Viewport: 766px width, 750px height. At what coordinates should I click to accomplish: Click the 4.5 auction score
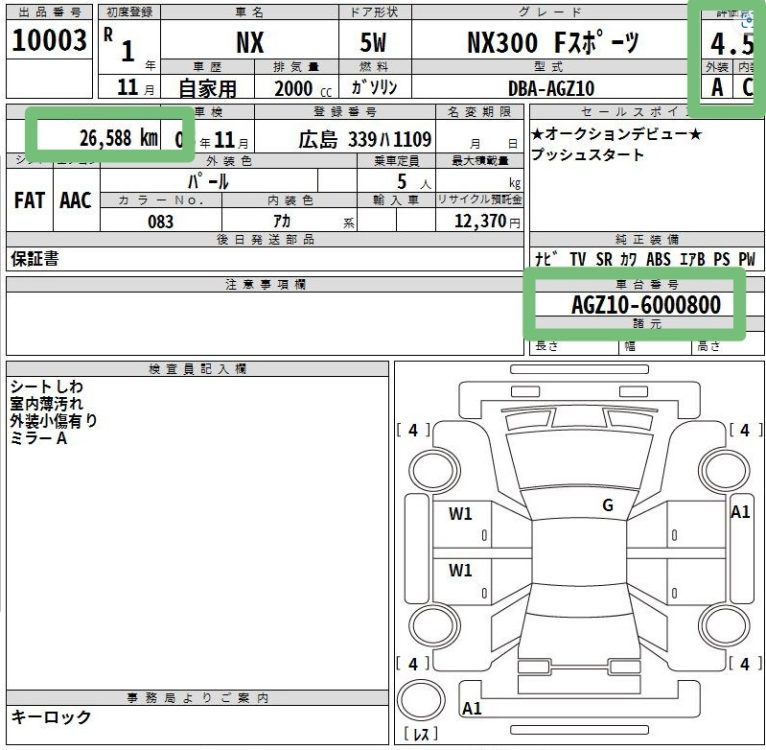pyautogui.click(x=731, y=44)
